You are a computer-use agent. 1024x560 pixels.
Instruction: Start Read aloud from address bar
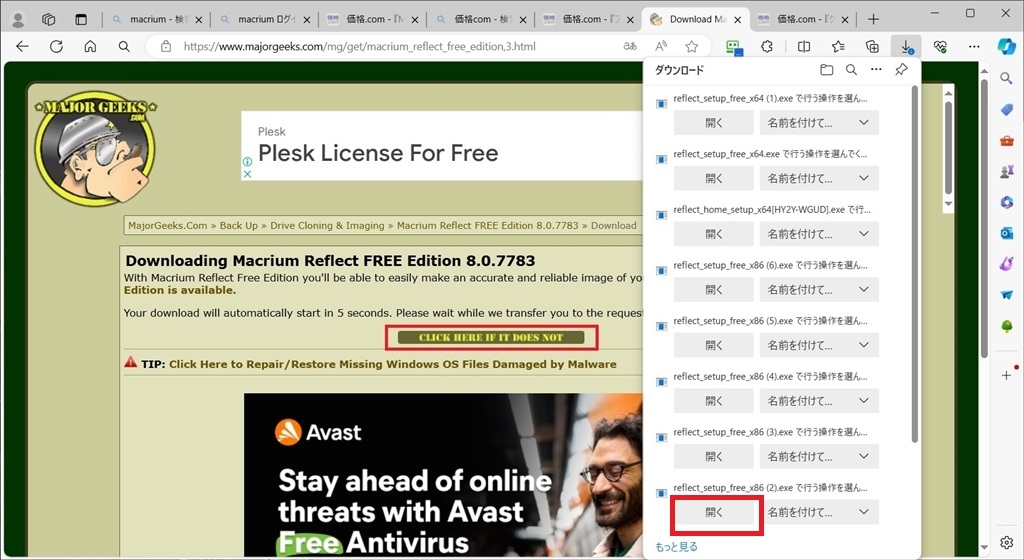click(661, 46)
